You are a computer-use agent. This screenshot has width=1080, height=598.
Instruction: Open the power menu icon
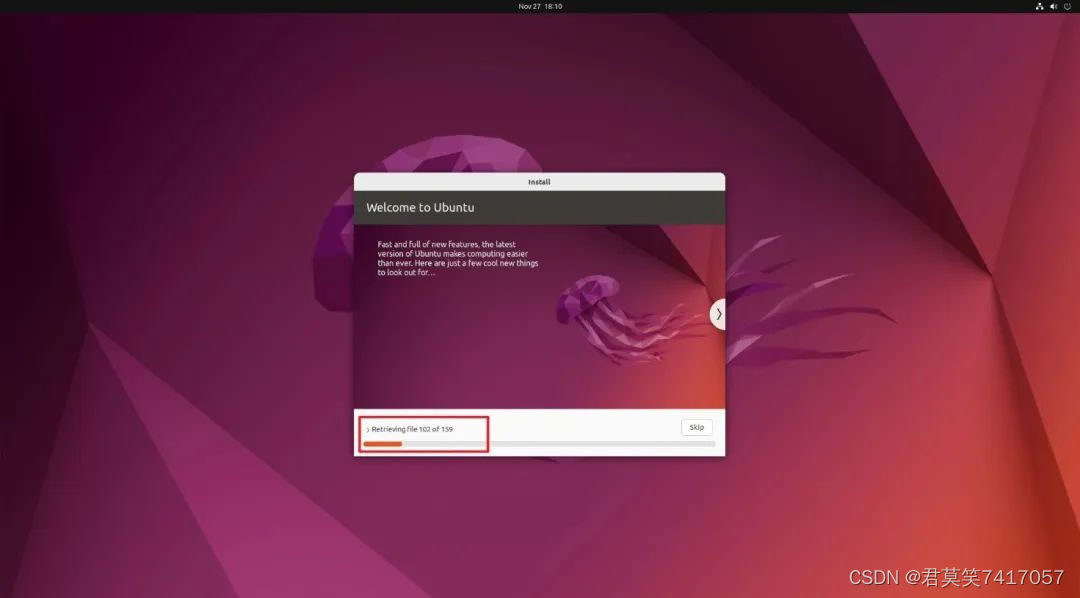tap(1067, 6)
